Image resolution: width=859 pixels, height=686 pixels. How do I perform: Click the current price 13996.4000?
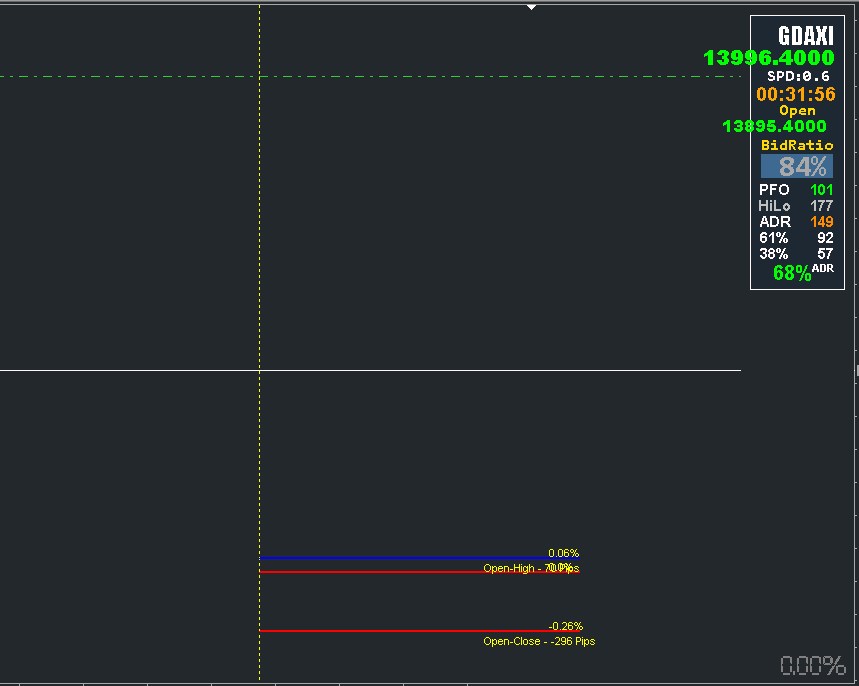(769, 58)
